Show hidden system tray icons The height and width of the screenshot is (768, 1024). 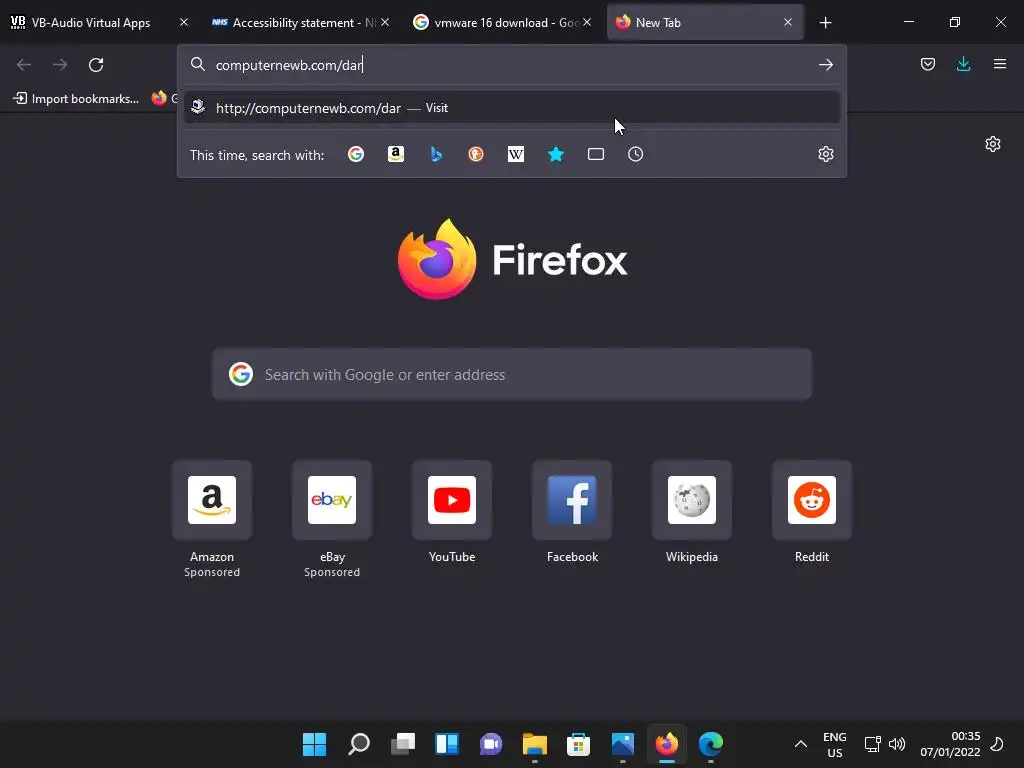(x=801, y=744)
